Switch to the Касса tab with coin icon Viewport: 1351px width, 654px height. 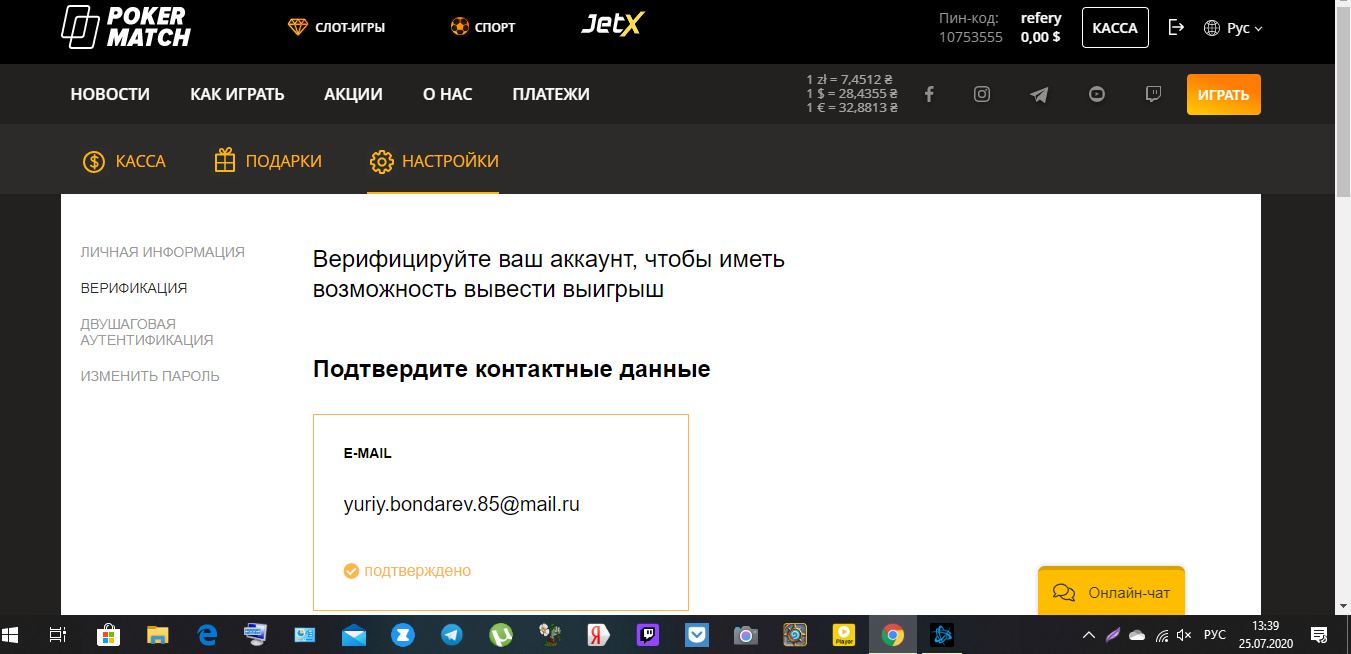pyautogui.click(x=124, y=161)
